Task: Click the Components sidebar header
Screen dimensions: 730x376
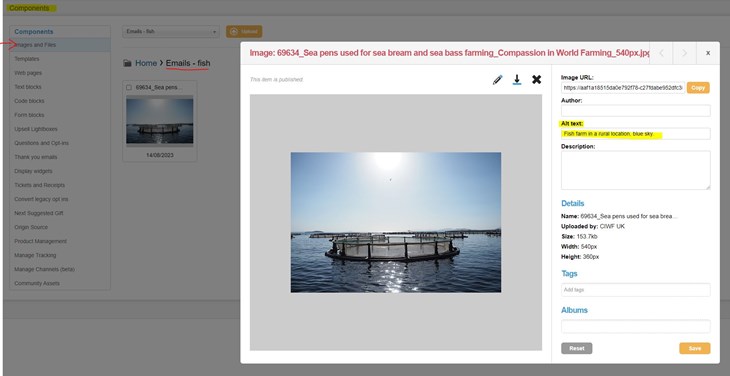Action: [34, 32]
